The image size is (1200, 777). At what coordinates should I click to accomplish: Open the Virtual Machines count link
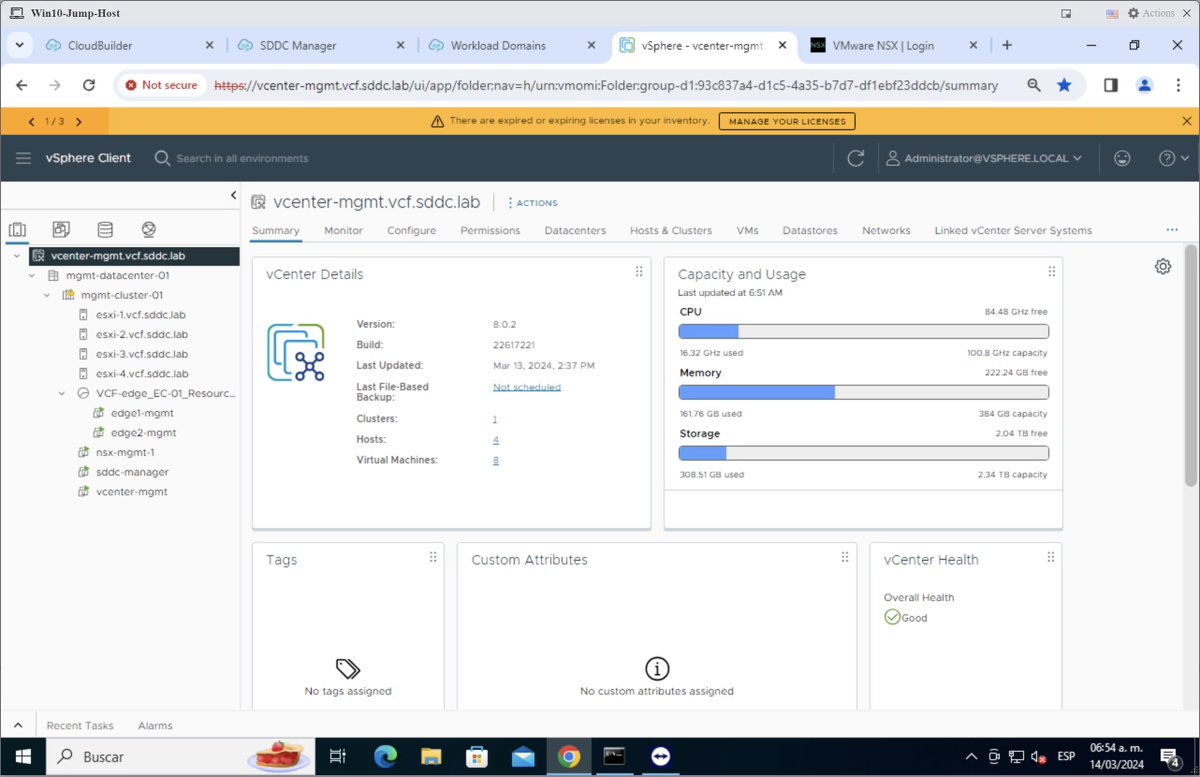pos(496,460)
